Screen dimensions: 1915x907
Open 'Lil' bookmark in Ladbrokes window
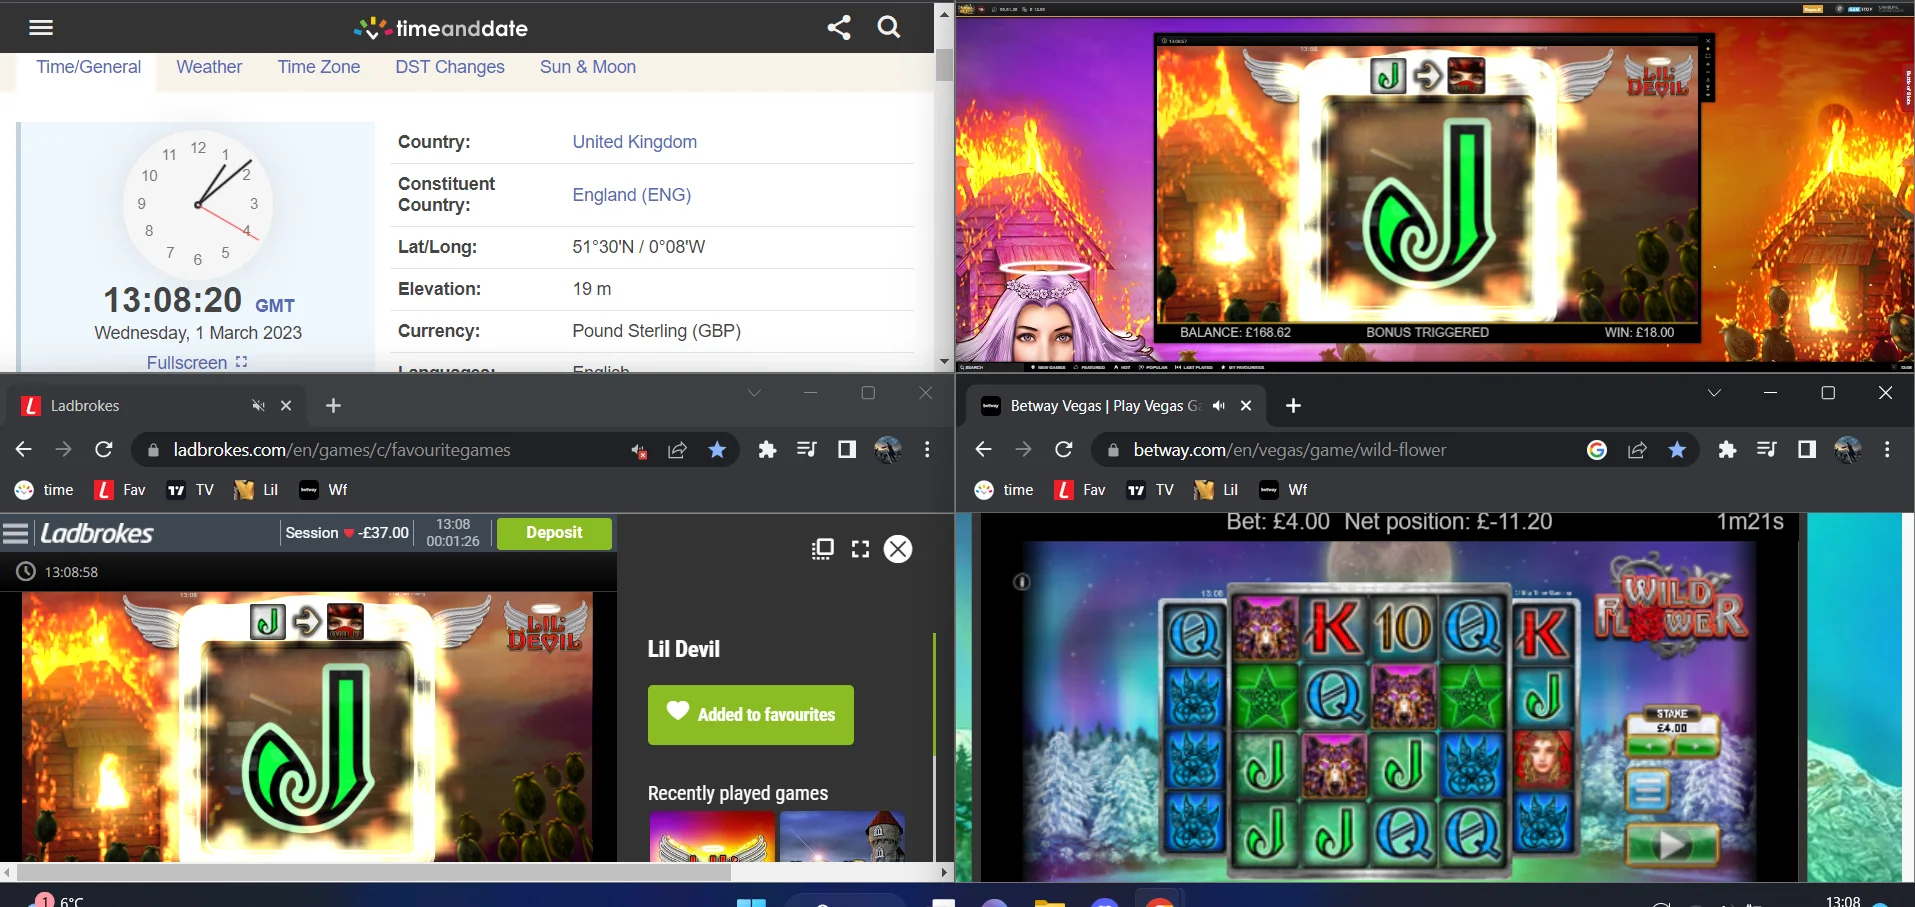[x=256, y=490]
